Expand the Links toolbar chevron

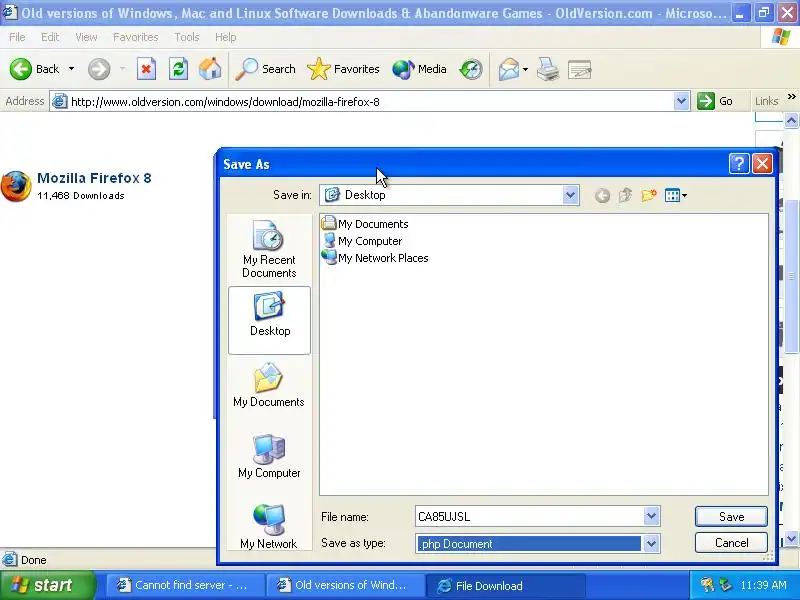click(x=791, y=97)
